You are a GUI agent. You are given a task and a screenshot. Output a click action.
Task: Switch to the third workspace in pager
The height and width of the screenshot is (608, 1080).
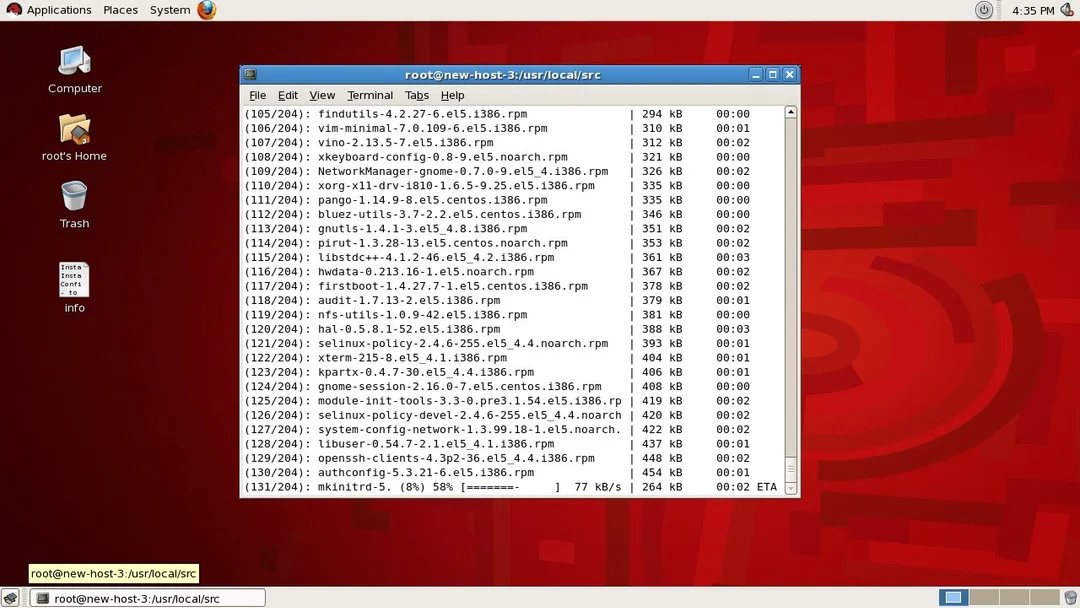(1014, 598)
